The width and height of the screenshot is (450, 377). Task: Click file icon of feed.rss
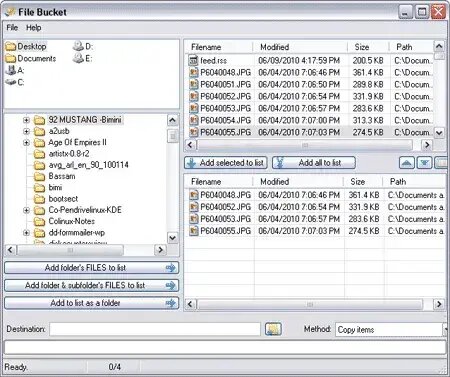click(x=194, y=60)
